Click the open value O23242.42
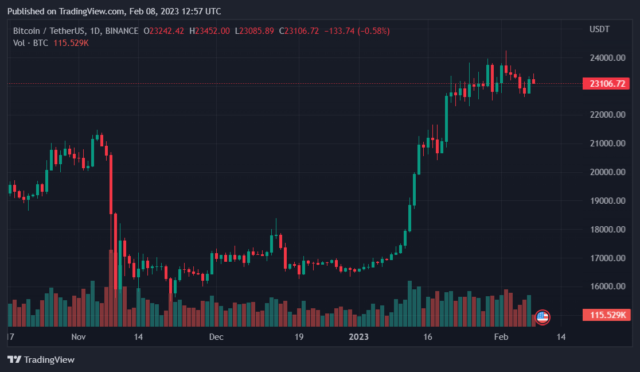The height and width of the screenshot is (372, 640). coord(164,31)
